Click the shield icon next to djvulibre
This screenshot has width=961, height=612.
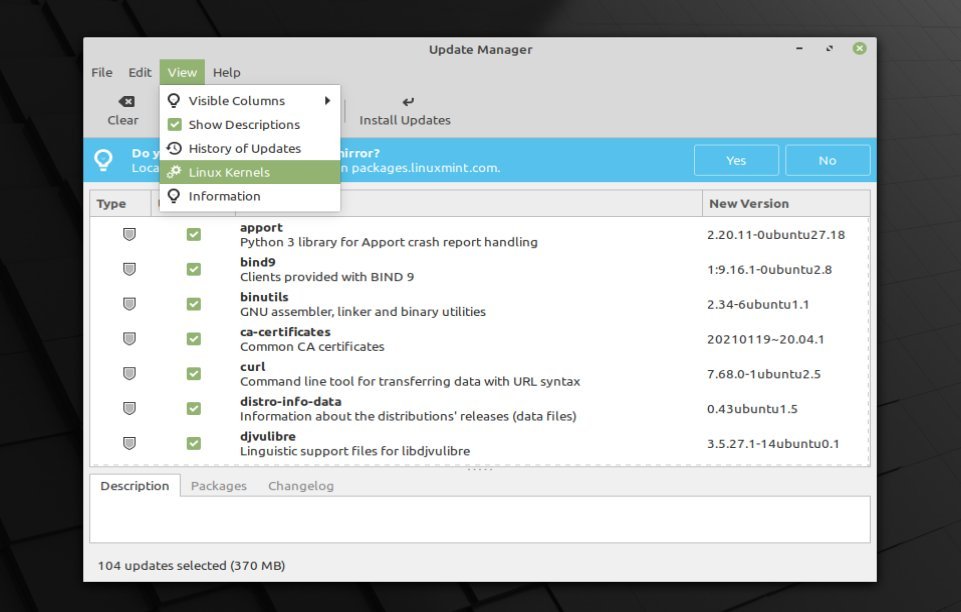(129, 443)
